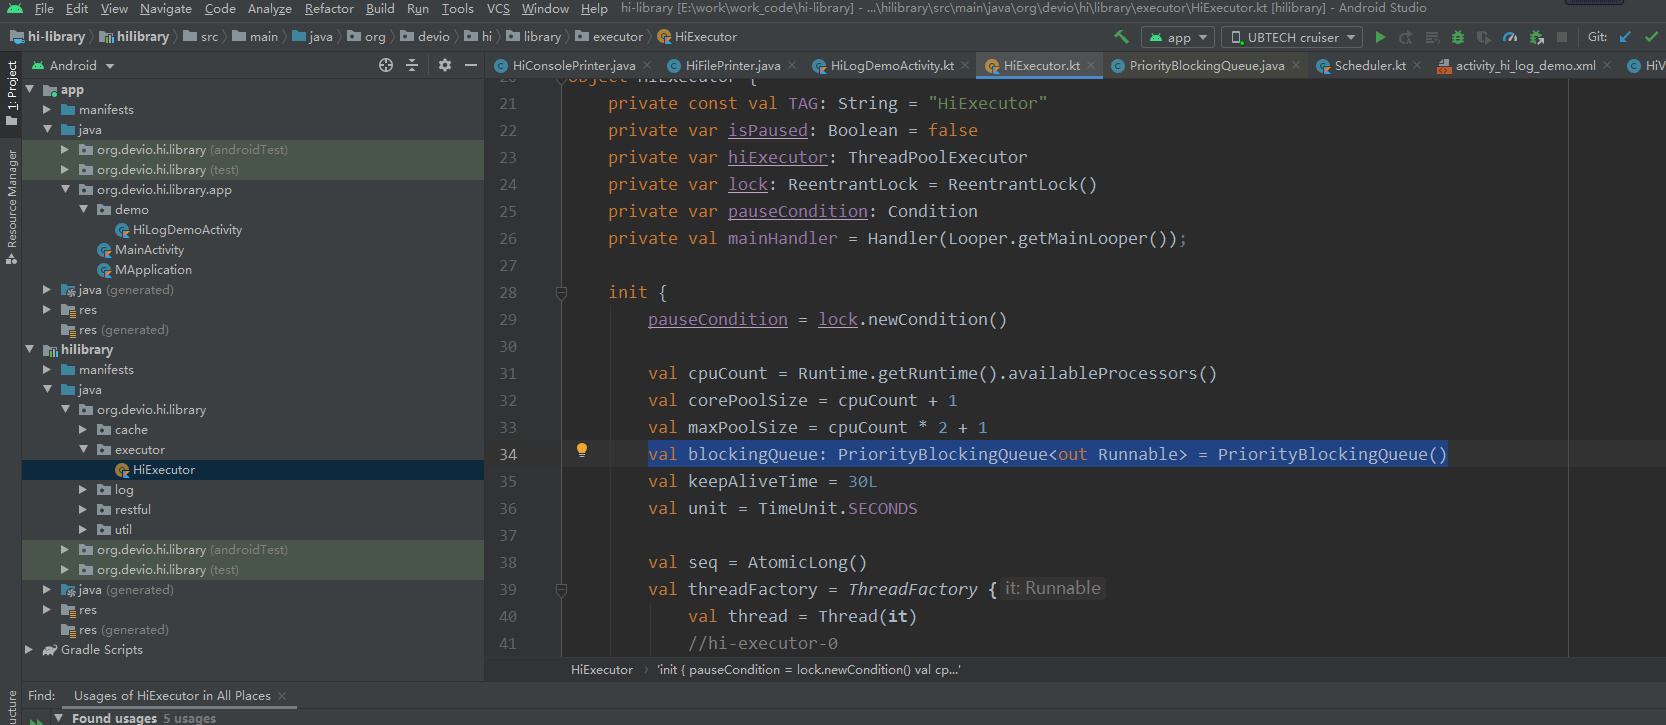Open the app run configuration dropdown
The width and height of the screenshot is (1666, 725).
click(1179, 37)
